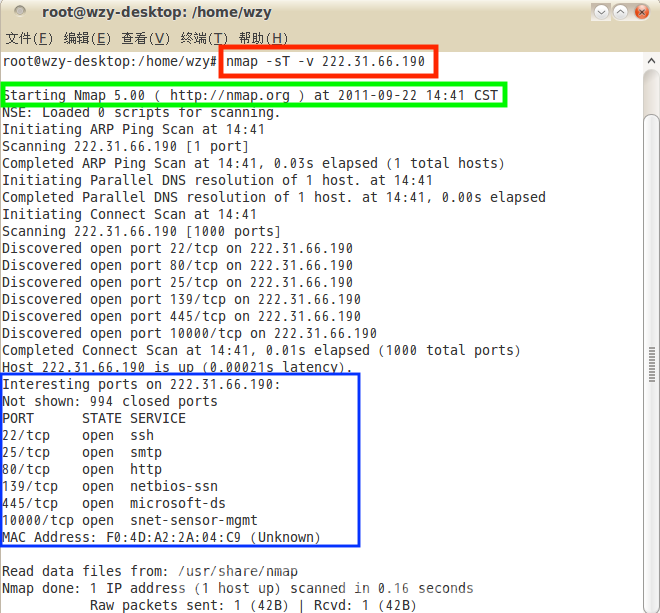The image size is (660, 613).
Task: Minimize the terminal window
Action: click(601, 12)
